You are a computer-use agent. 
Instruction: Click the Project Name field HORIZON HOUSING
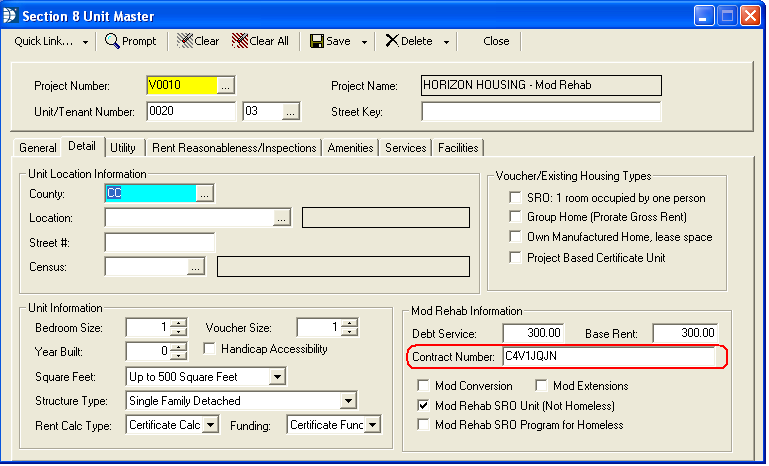click(x=541, y=85)
